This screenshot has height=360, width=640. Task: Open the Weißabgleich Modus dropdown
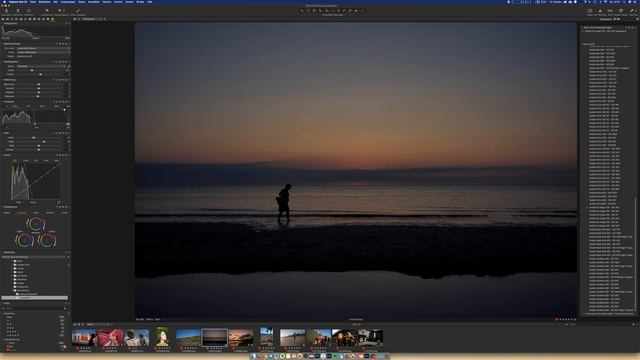click(41, 66)
